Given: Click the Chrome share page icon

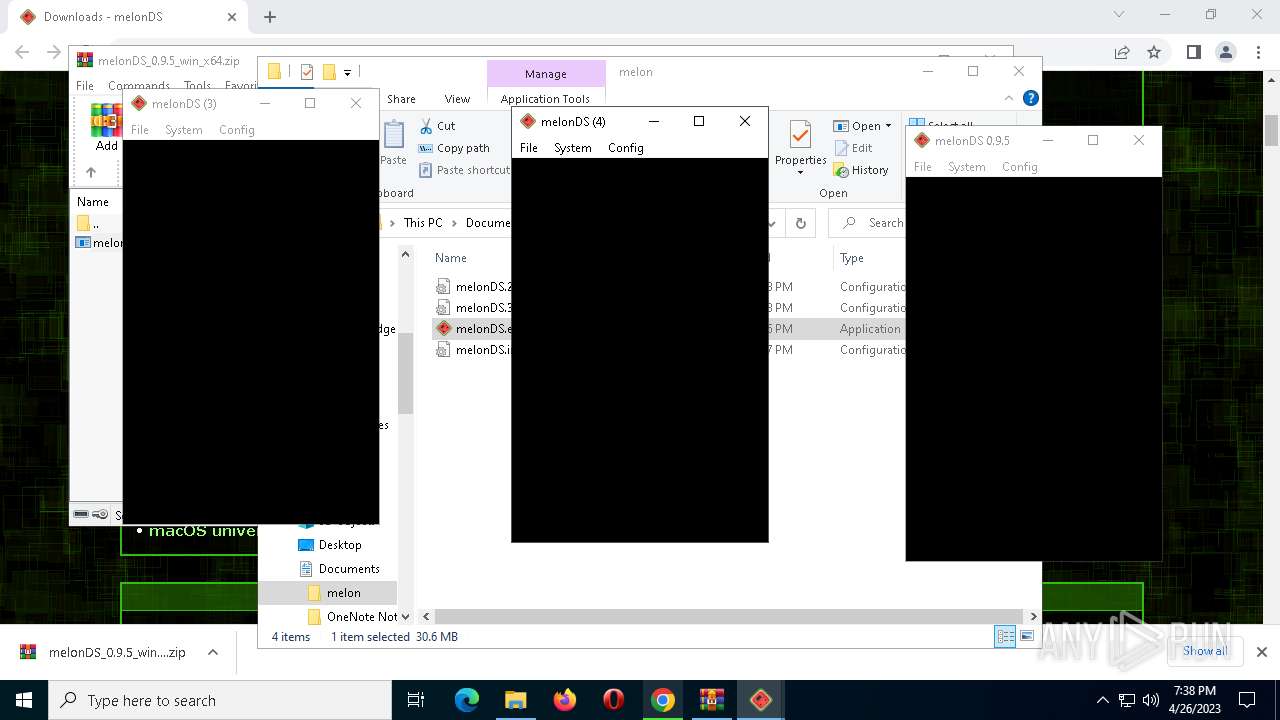Looking at the screenshot, I should point(1122,52).
